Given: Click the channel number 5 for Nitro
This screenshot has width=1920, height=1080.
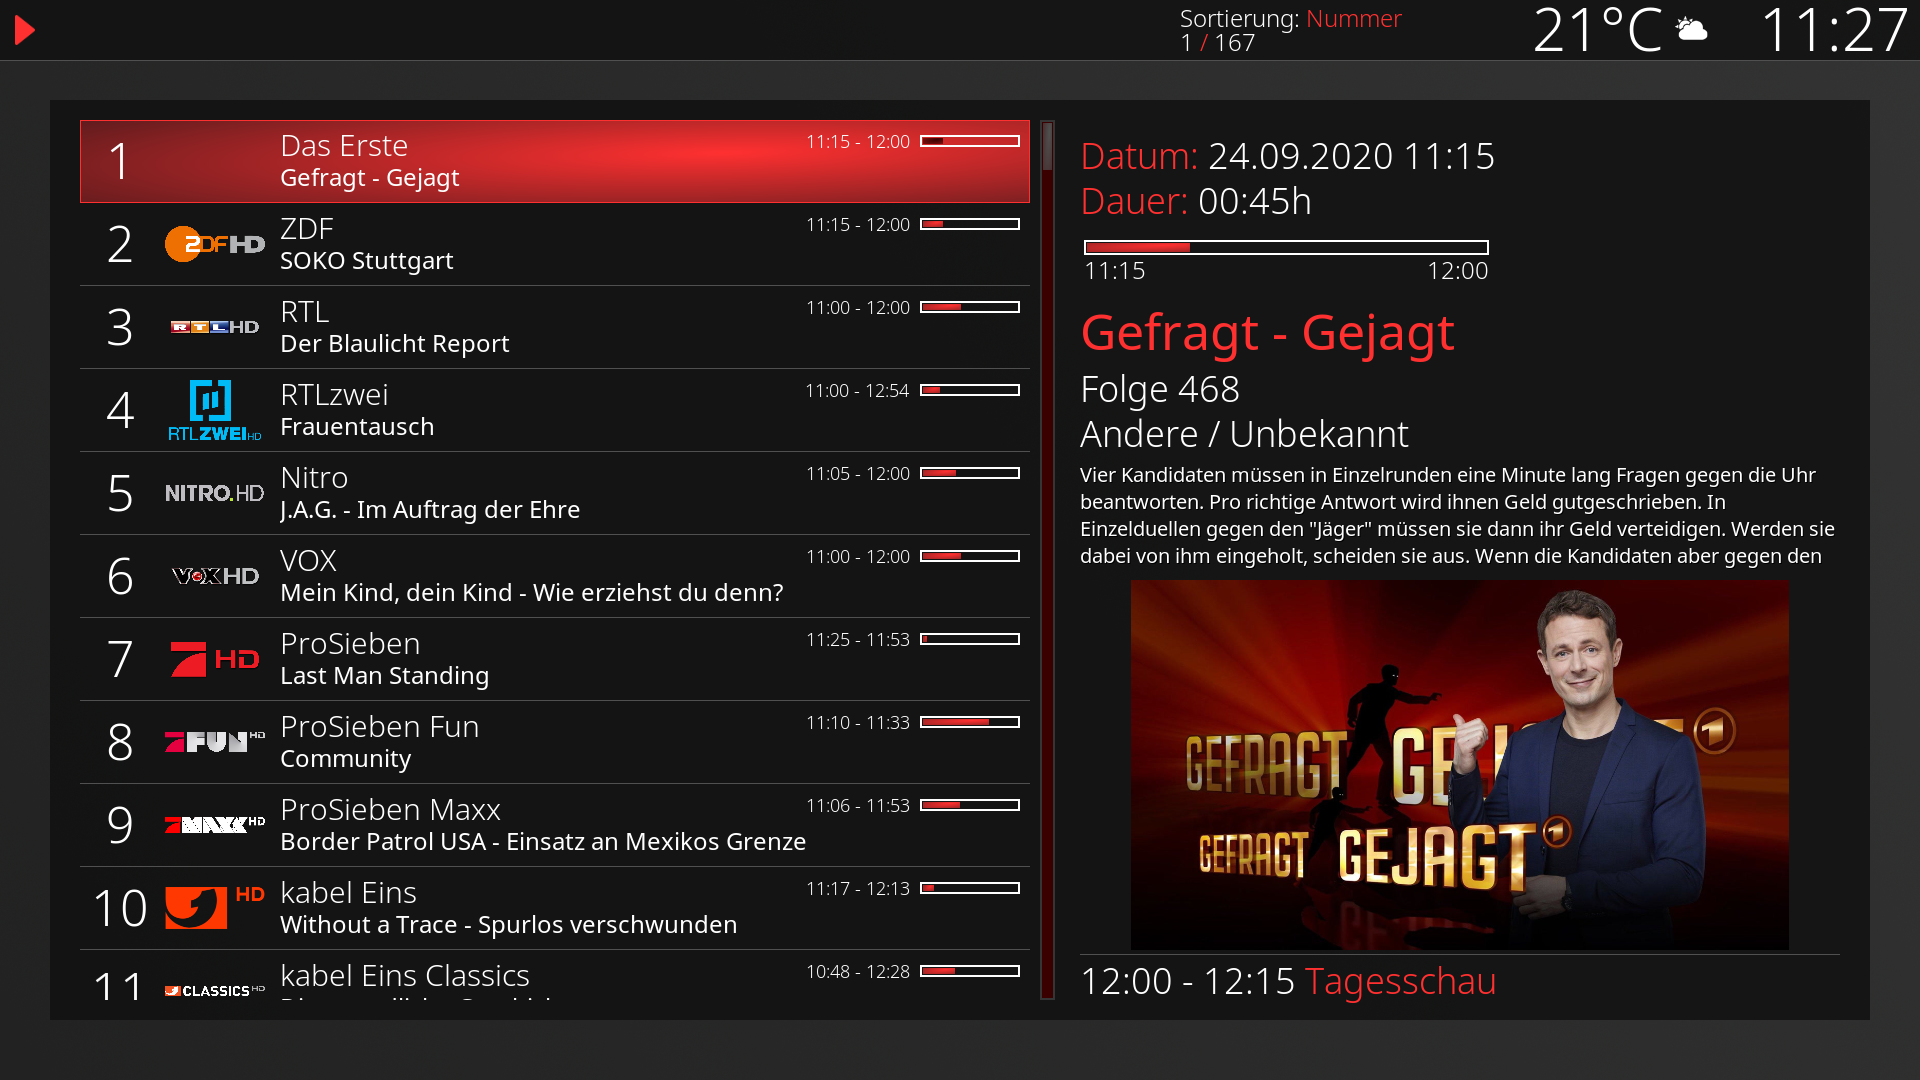Looking at the screenshot, I should click(x=120, y=493).
